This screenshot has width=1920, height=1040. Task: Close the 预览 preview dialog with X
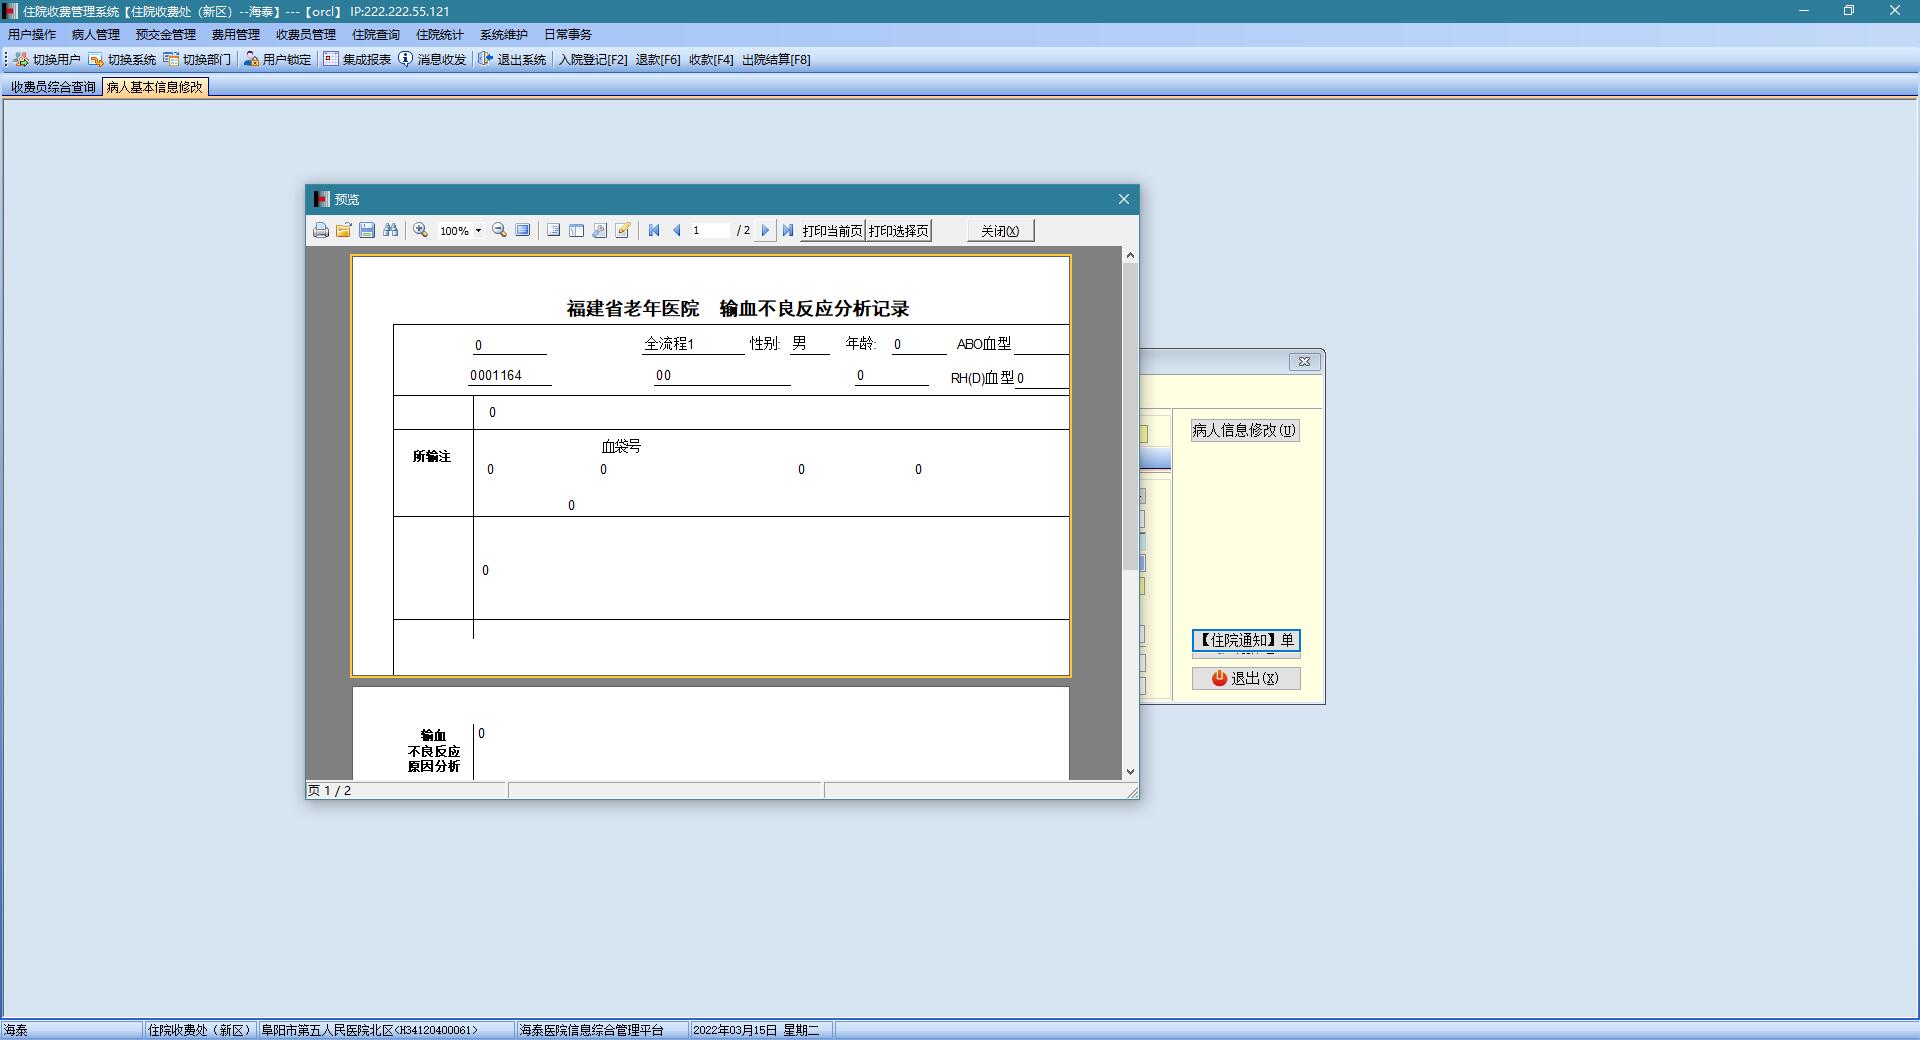click(1124, 199)
